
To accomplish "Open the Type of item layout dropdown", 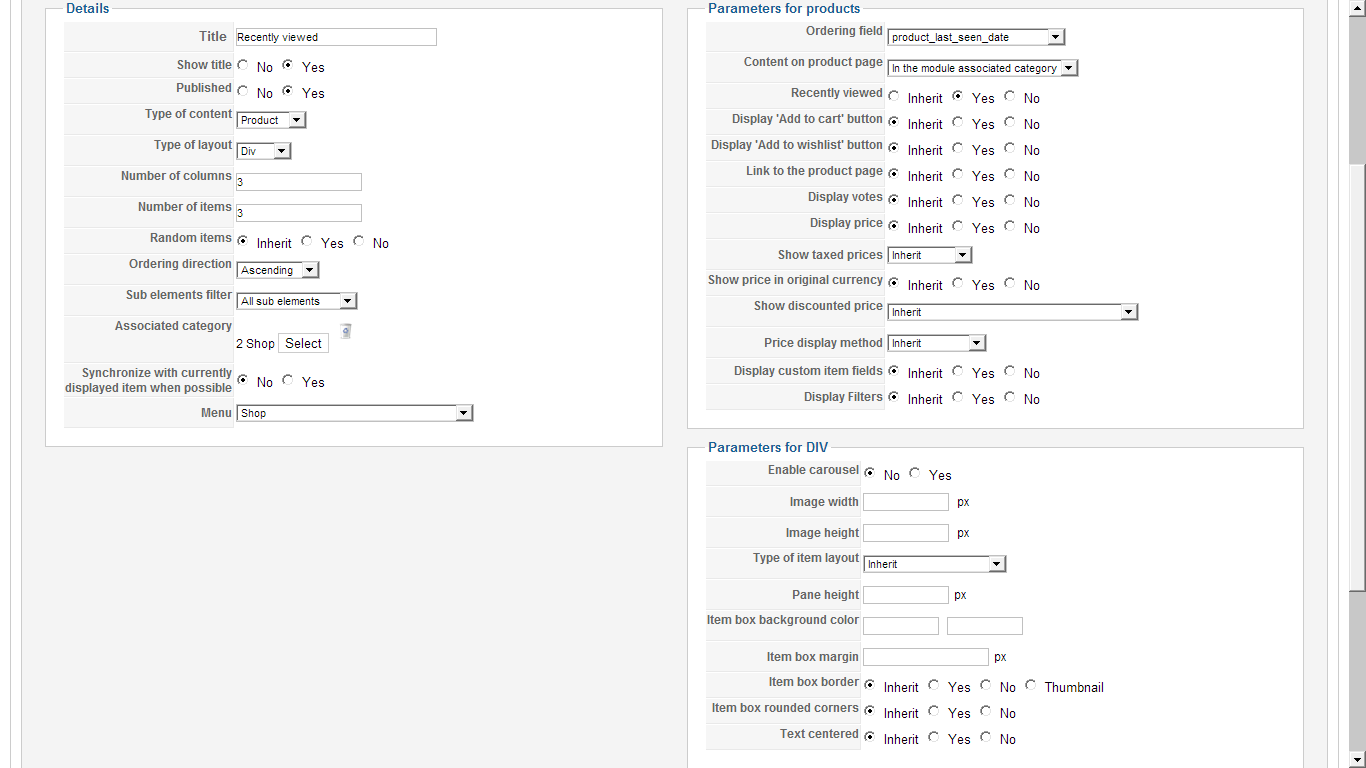I will pos(934,564).
